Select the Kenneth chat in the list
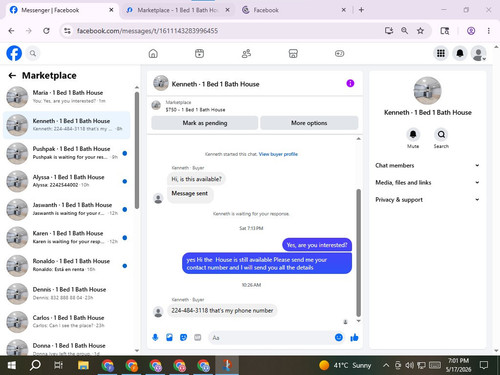 pyautogui.click(x=67, y=125)
